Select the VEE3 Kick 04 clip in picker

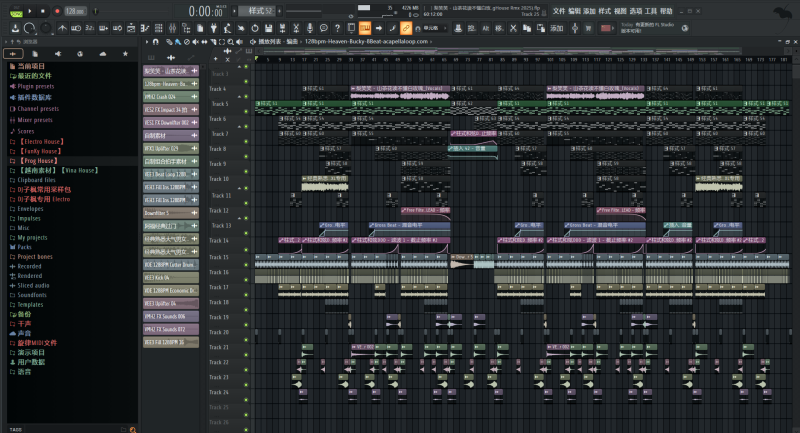pyautogui.click(x=171, y=277)
